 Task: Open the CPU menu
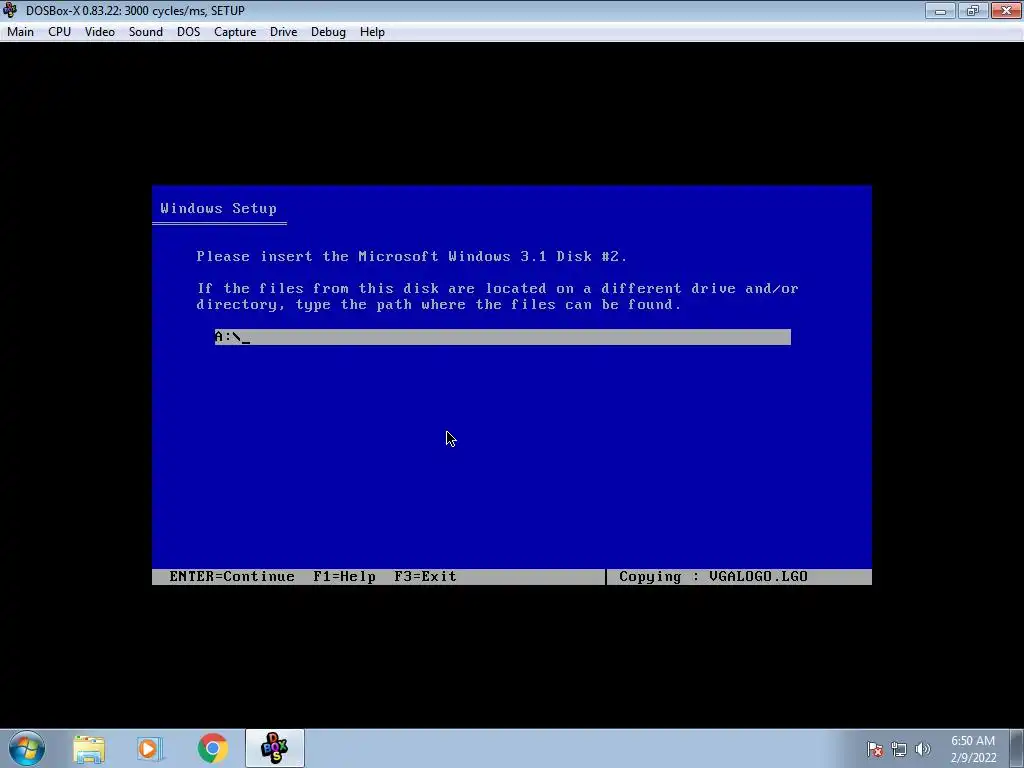pos(59,32)
